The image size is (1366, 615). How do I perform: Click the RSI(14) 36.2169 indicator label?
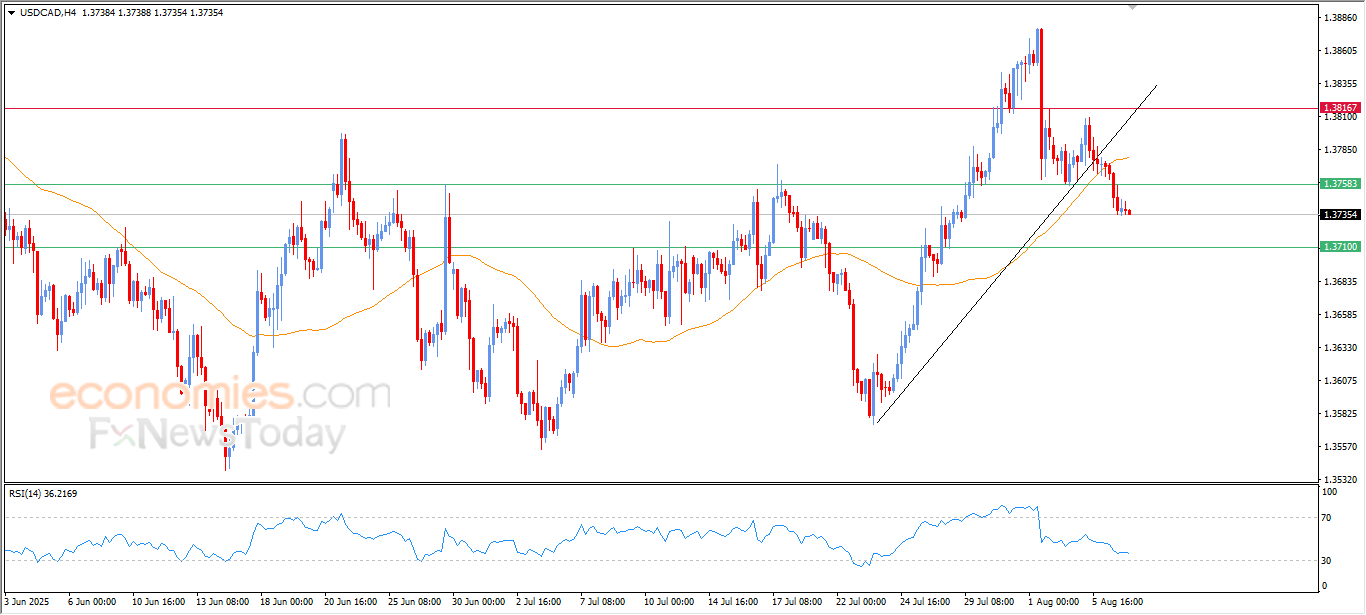[43, 493]
